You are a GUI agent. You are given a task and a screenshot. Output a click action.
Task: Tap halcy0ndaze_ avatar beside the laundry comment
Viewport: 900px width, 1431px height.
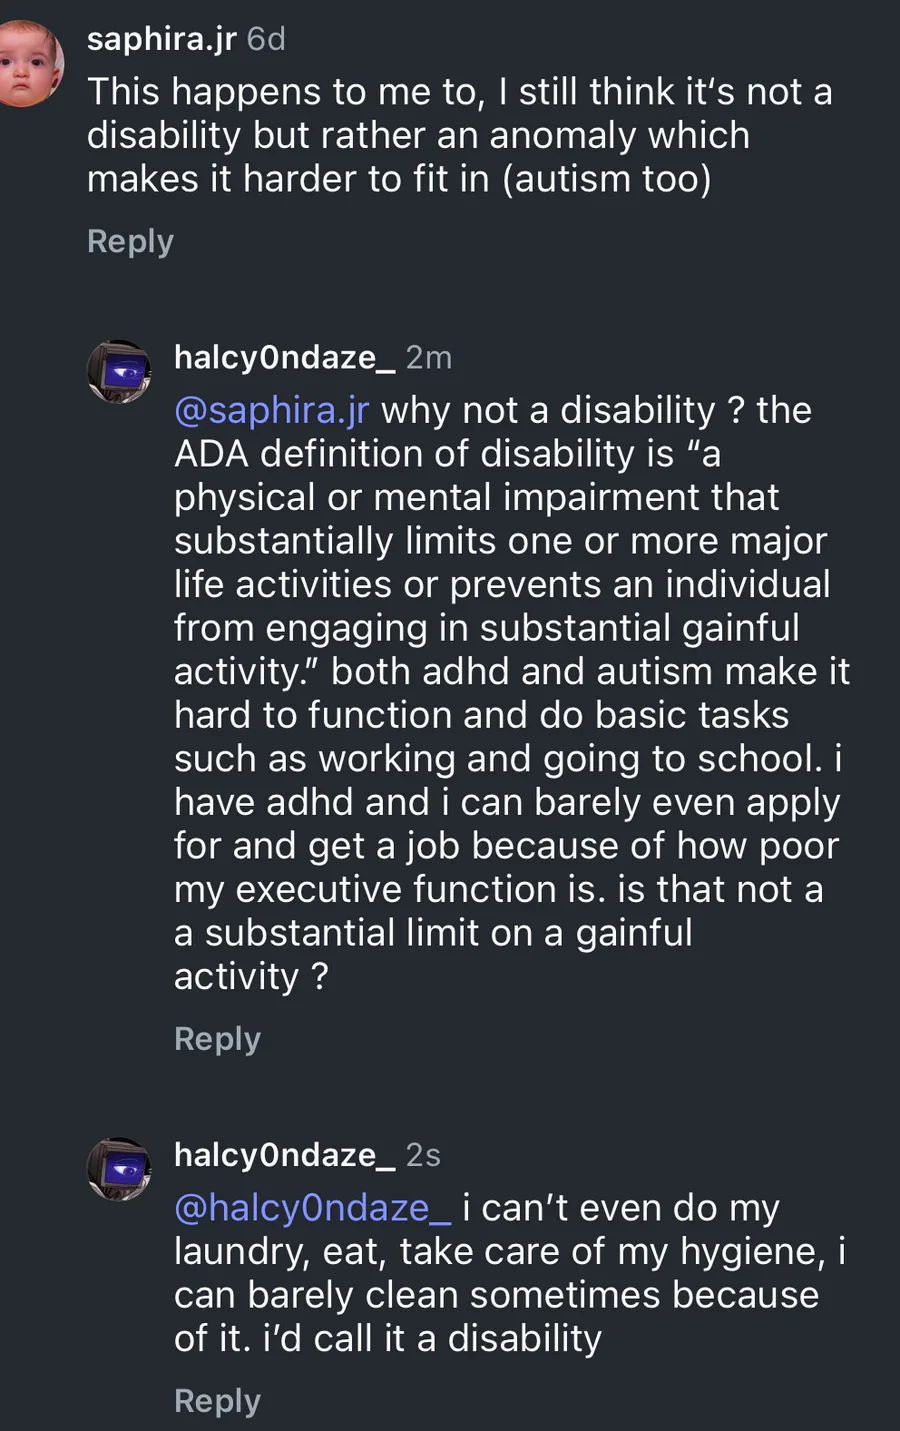[119, 1168]
